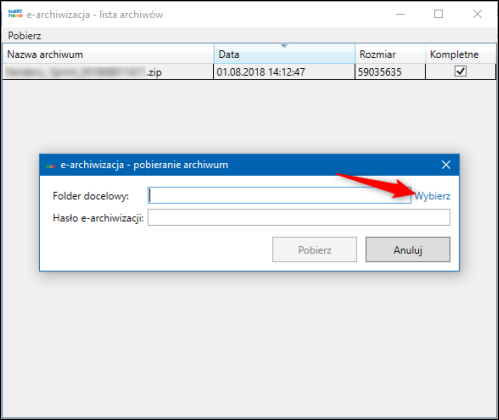Toggle the Kompletne checkbox in the archive row
The image size is (499, 420).
coord(460,71)
